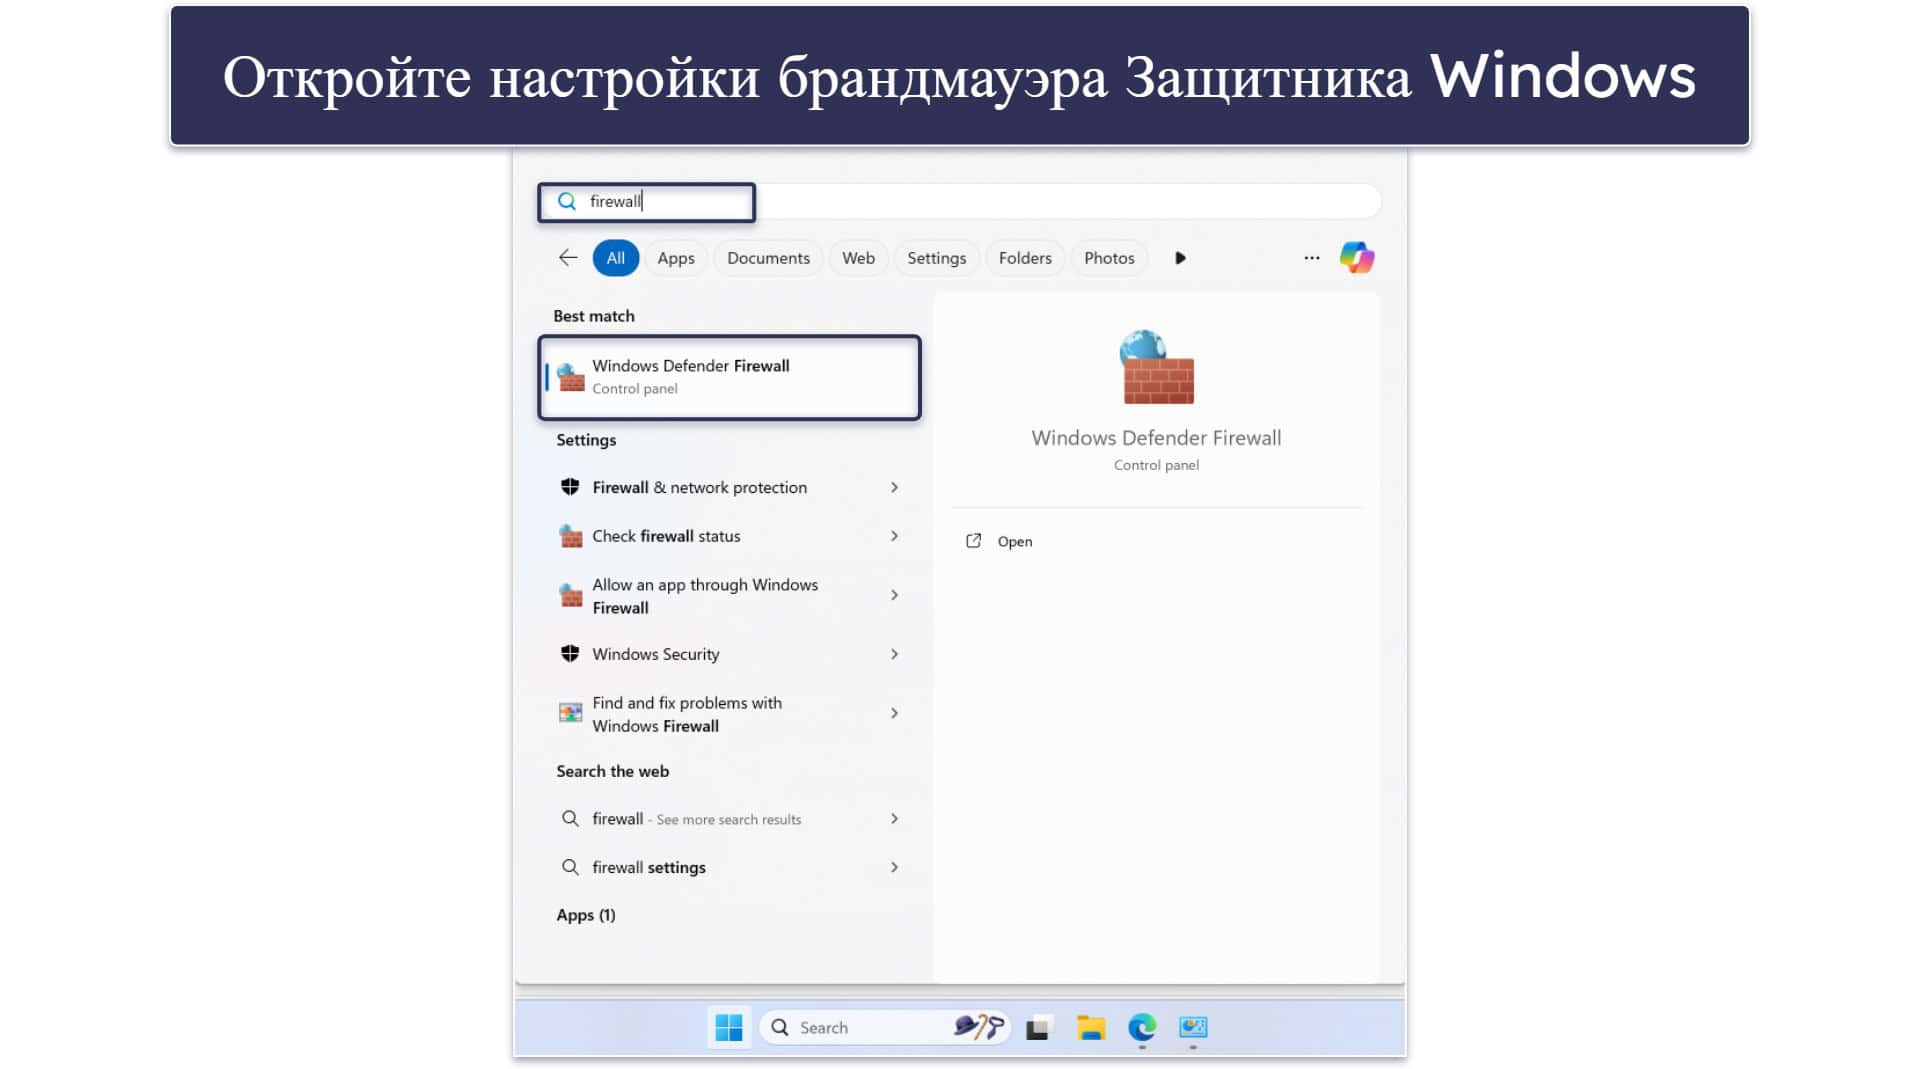Show more filters with the play arrow

point(1180,258)
